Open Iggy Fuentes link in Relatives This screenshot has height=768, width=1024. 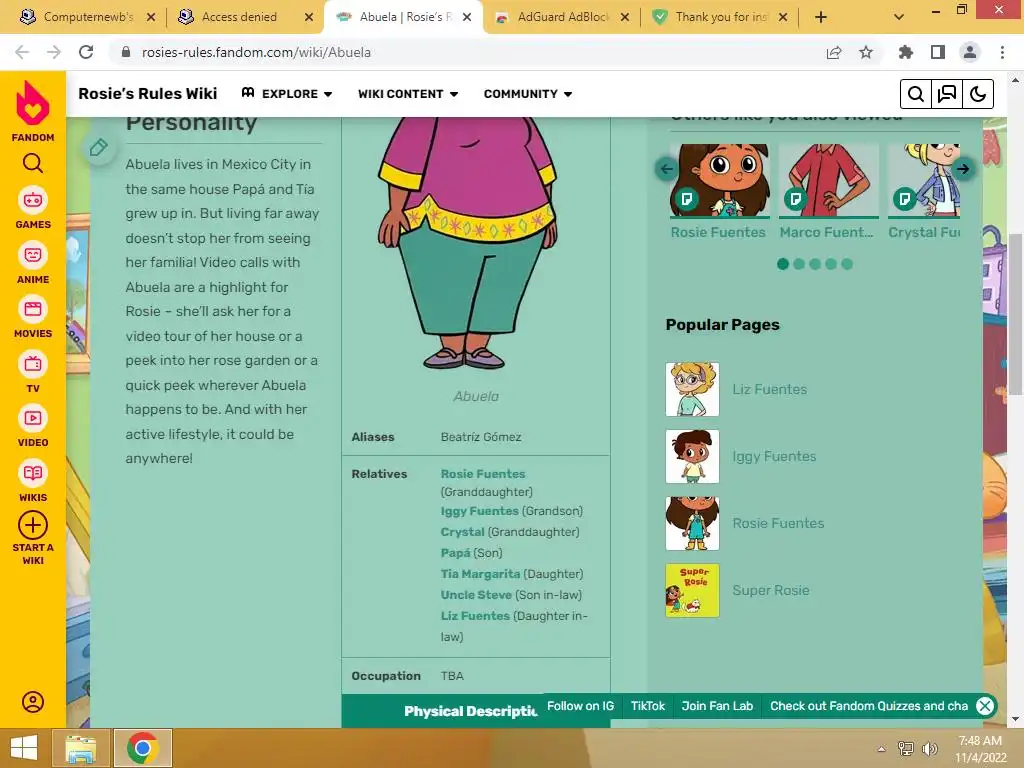coord(479,511)
